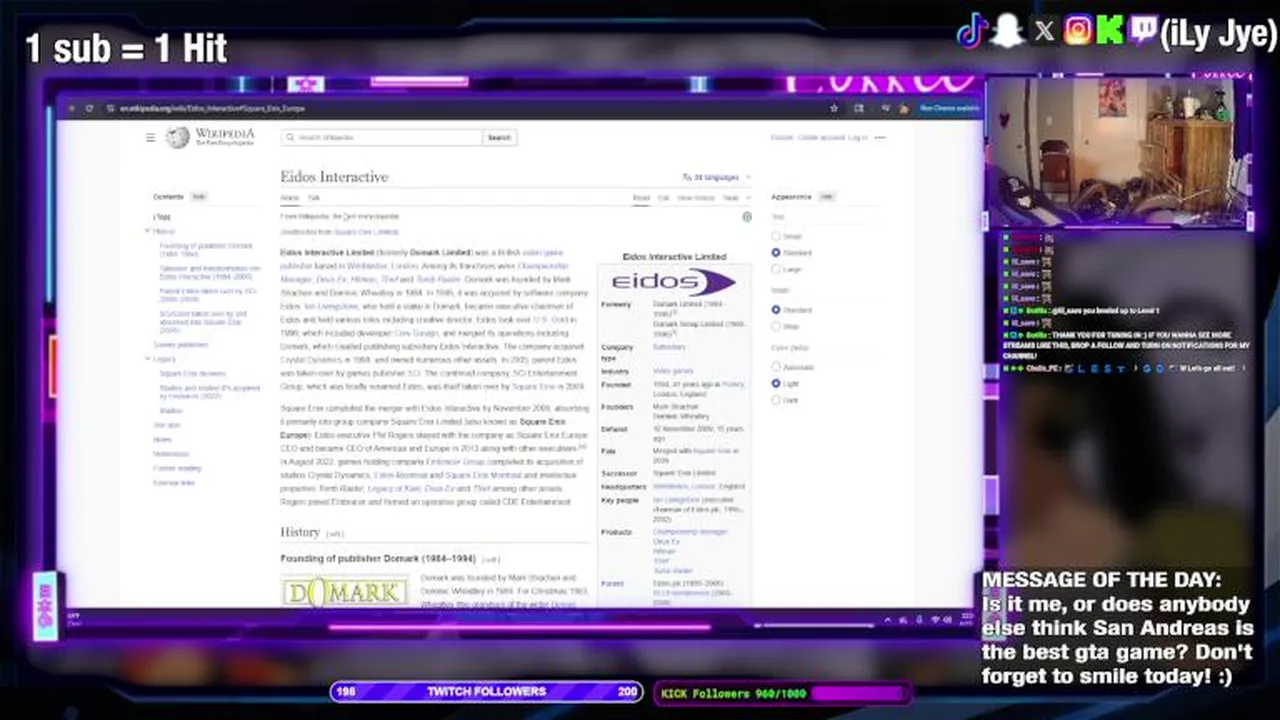Screen dimensions: 1280x720
Task: Click the page protection lock icon under the tabs
Action: (x=747, y=216)
